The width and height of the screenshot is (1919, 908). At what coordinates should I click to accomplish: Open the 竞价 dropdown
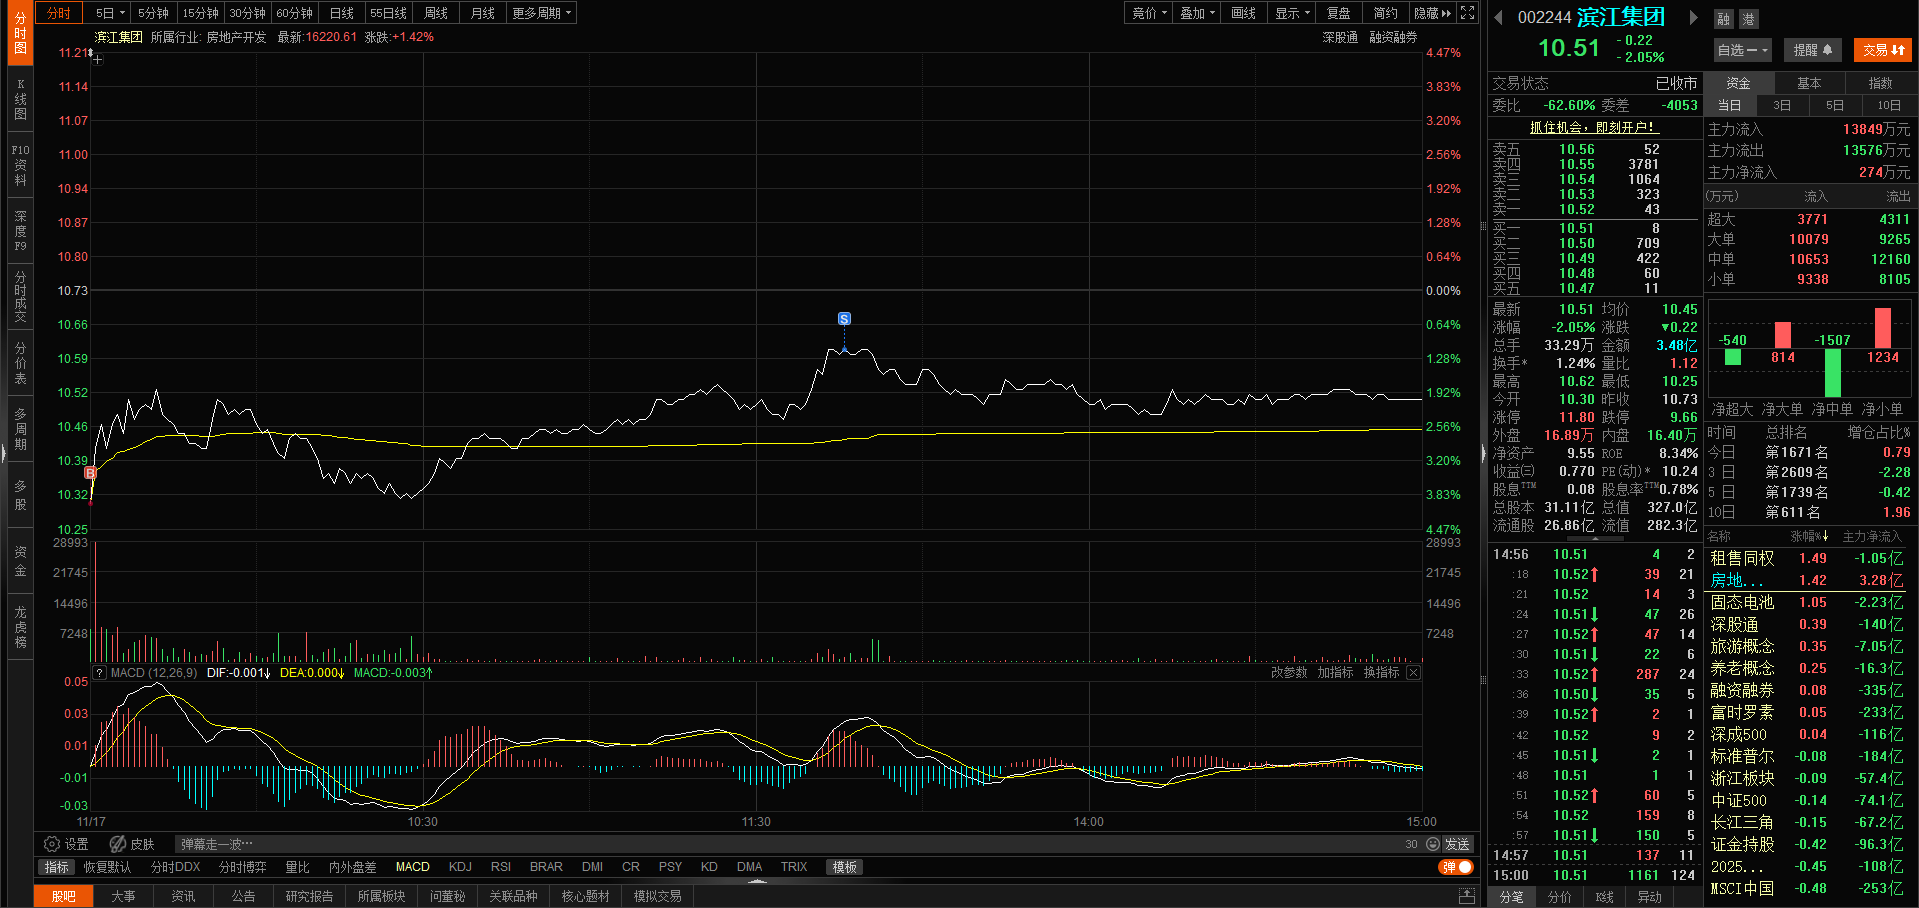pos(1150,13)
